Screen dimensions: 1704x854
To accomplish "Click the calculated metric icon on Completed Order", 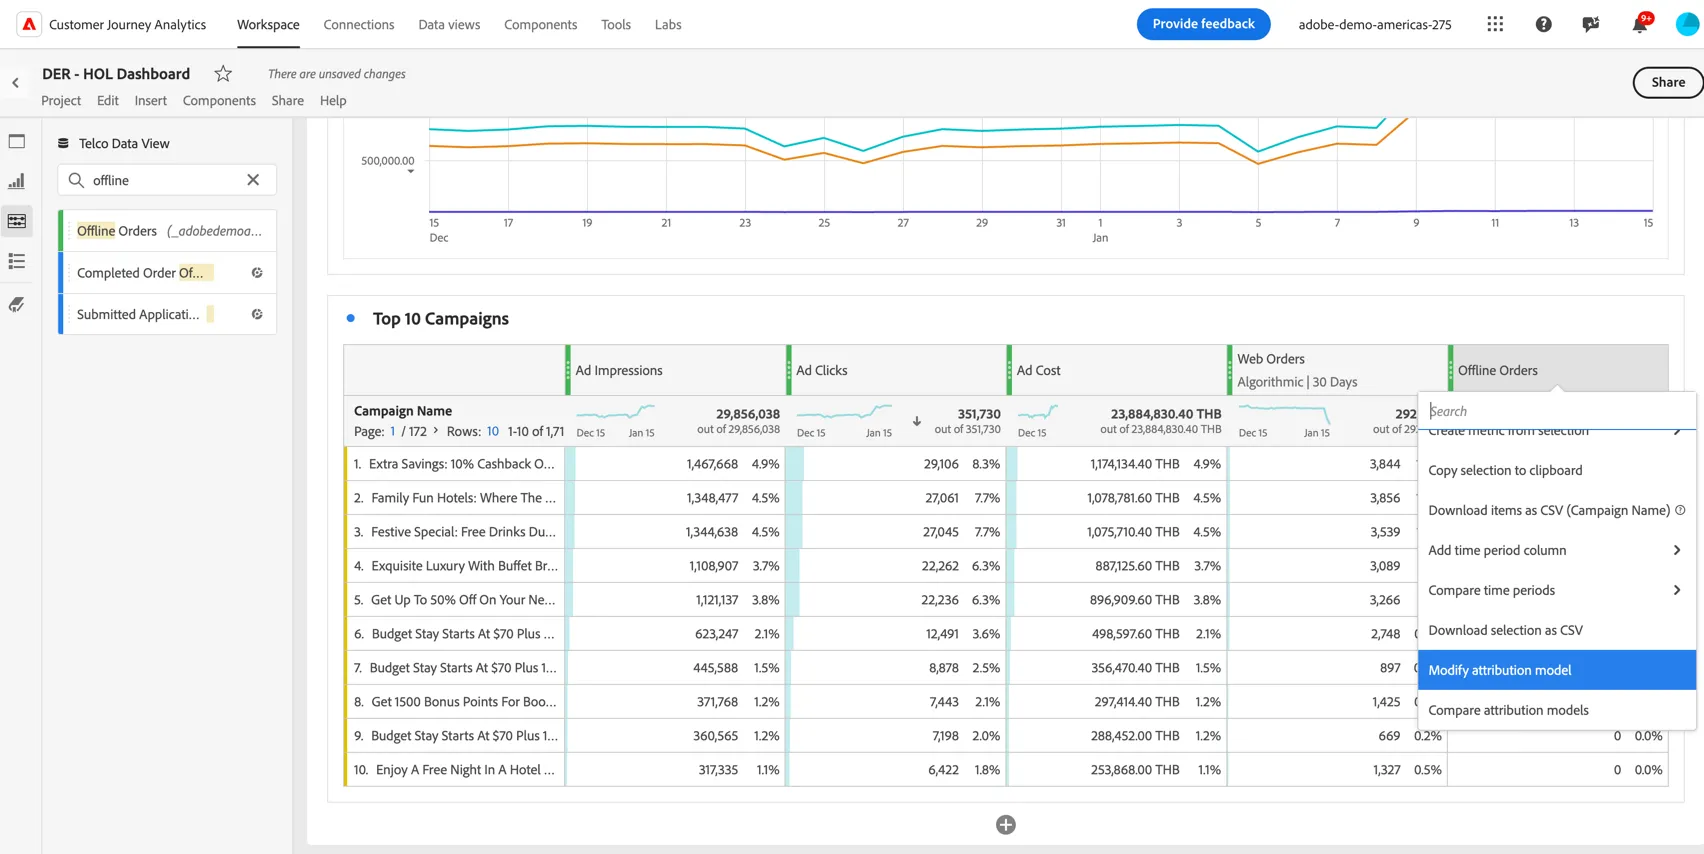I will pyautogui.click(x=257, y=272).
